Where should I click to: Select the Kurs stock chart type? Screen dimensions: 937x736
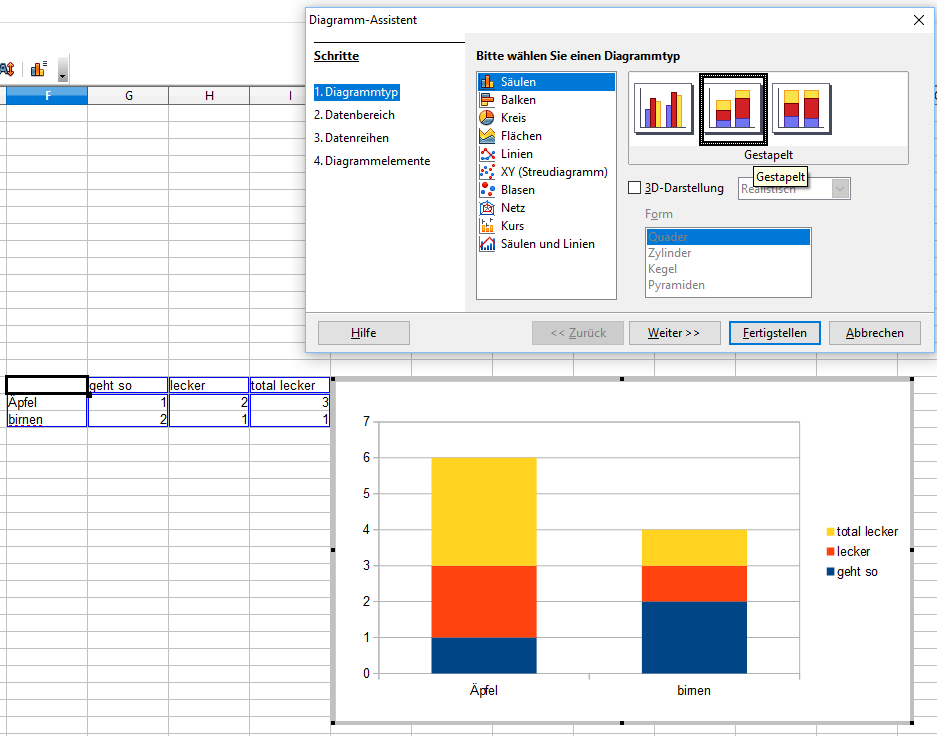pos(546,225)
